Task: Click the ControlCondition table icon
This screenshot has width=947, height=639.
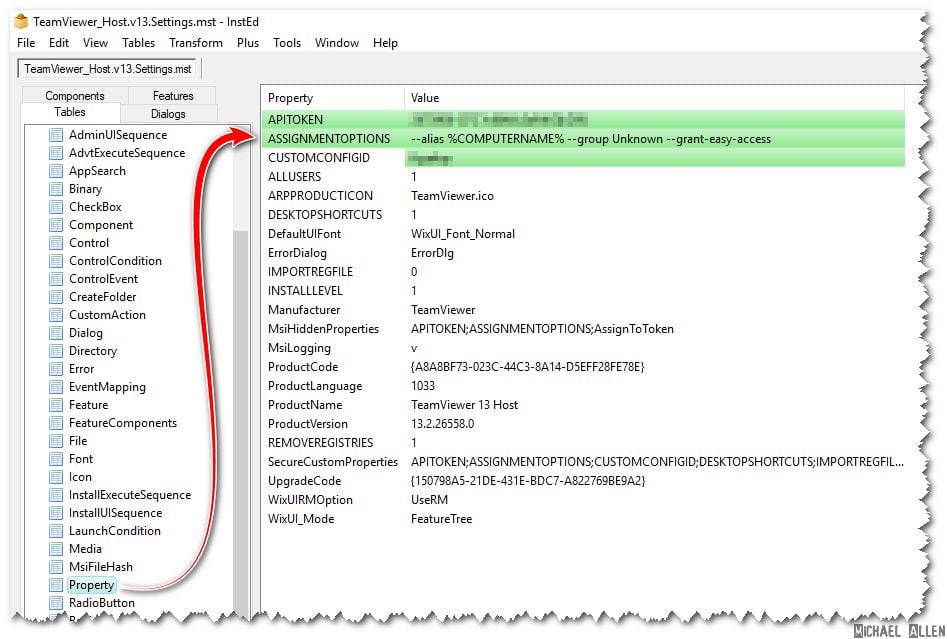Action: (x=56, y=261)
